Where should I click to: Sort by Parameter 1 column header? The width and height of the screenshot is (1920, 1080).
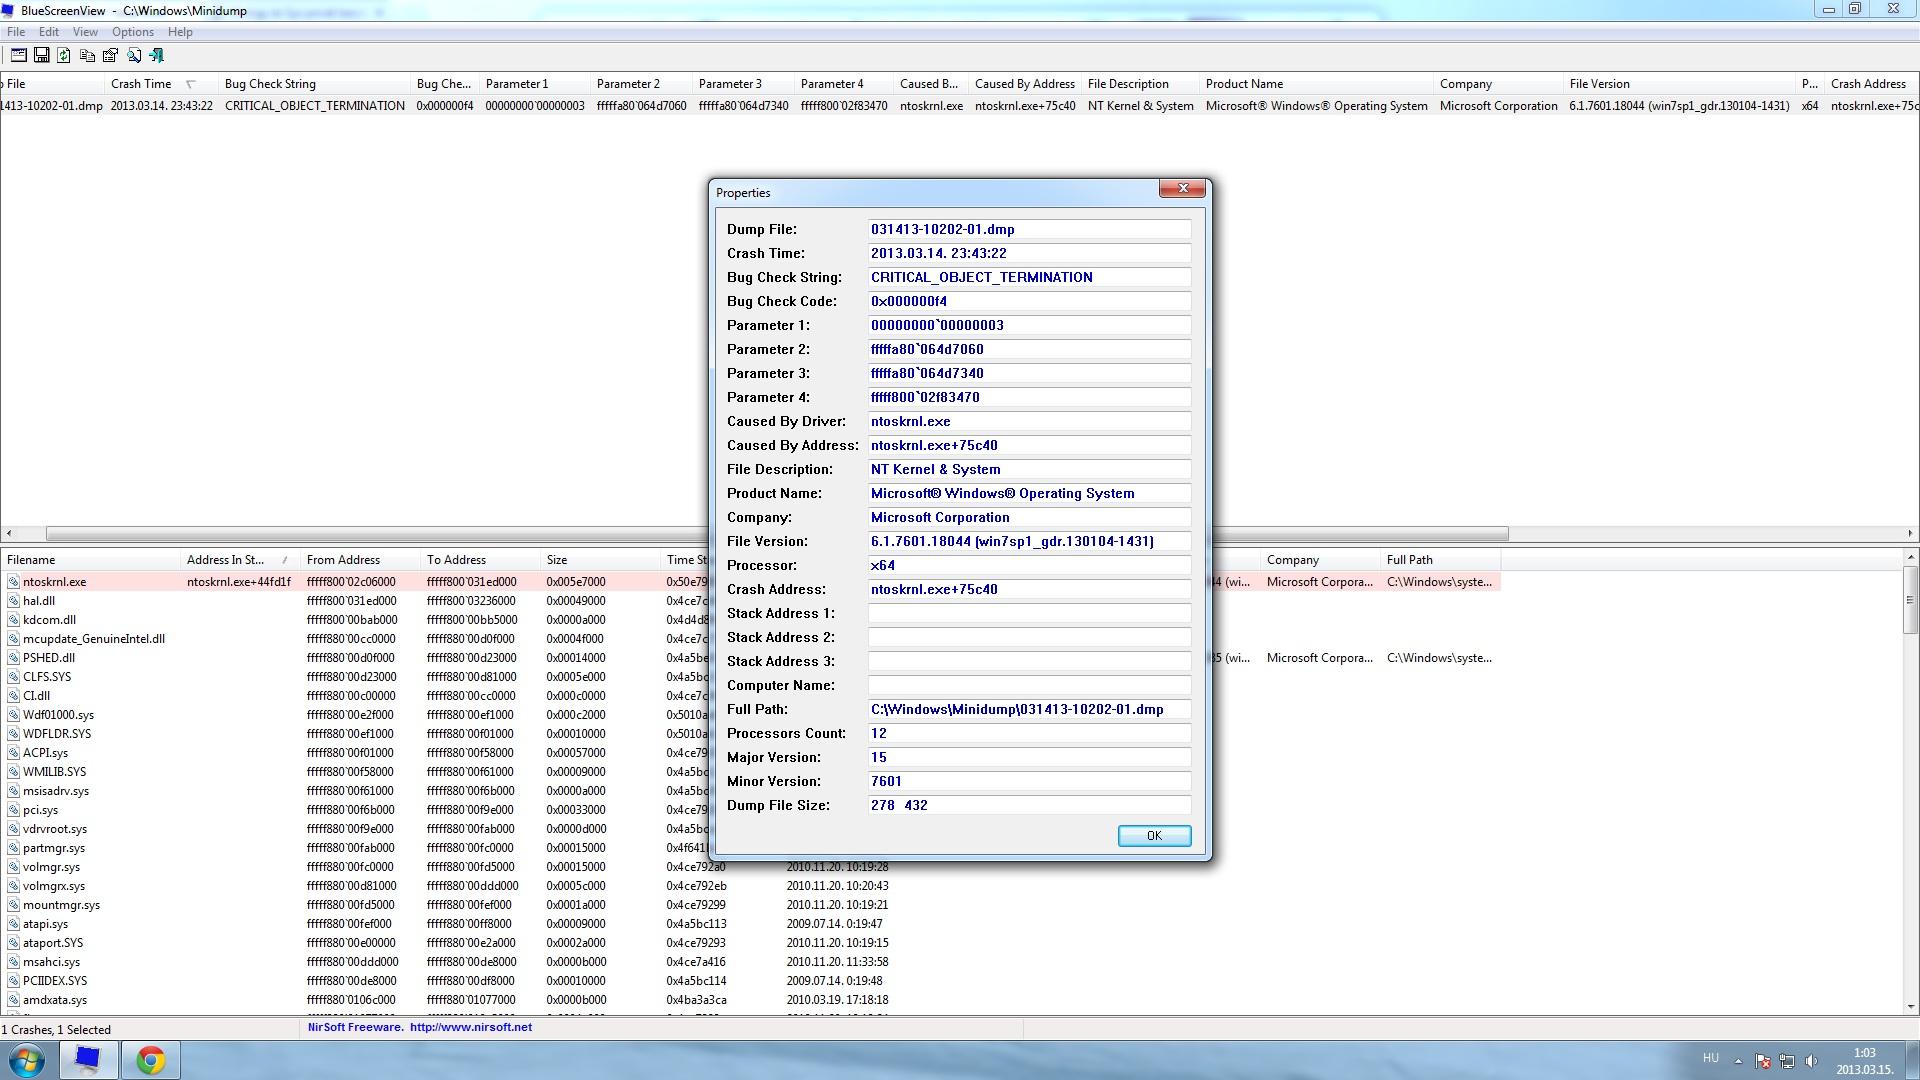click(535, 84)
